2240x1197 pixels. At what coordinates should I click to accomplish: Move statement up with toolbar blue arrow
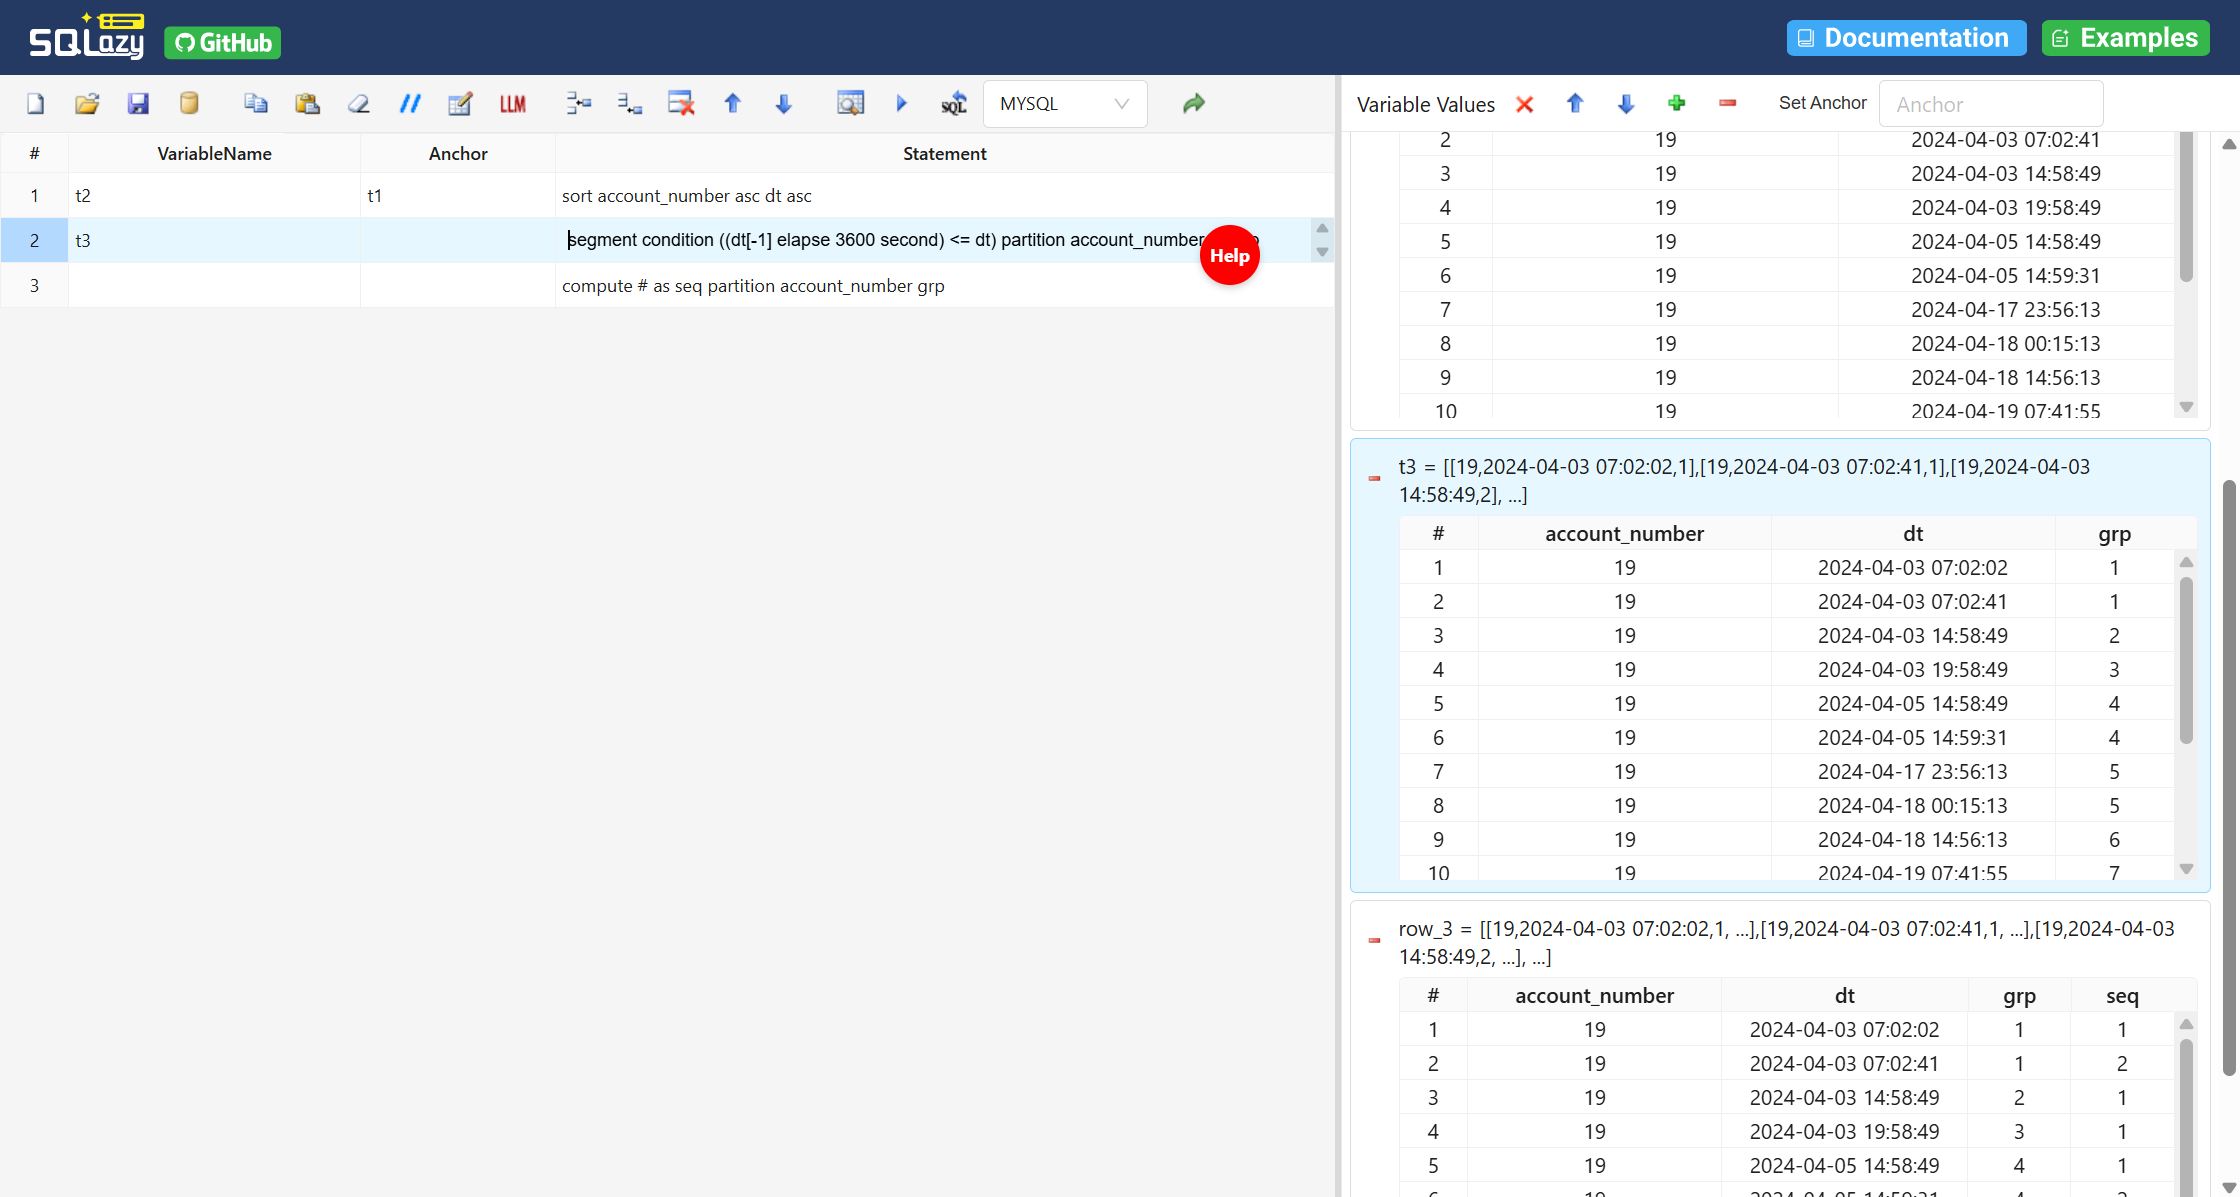[x=732, y=103]
